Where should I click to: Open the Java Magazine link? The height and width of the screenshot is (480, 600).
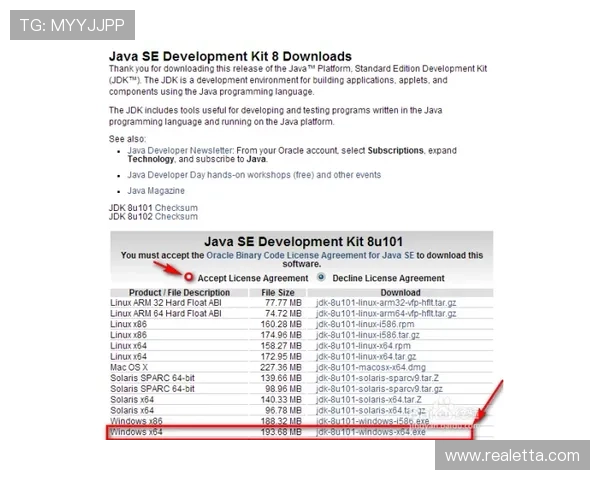click(x=156, y=190)
